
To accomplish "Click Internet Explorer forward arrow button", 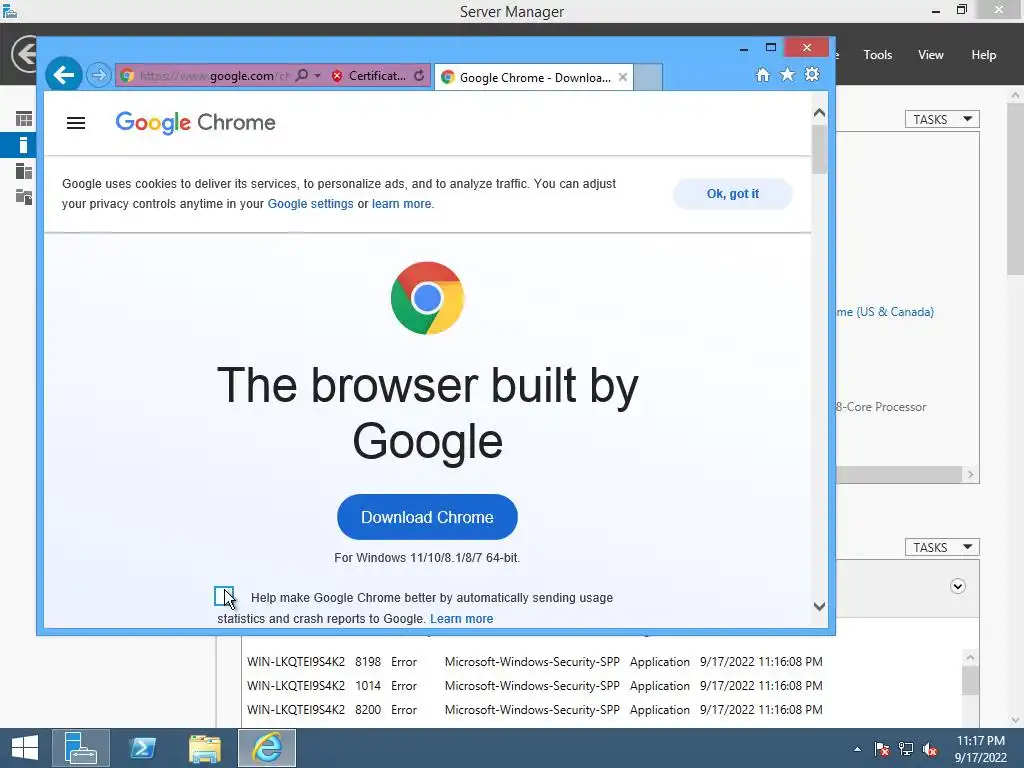I will click(x=99, y=75).
